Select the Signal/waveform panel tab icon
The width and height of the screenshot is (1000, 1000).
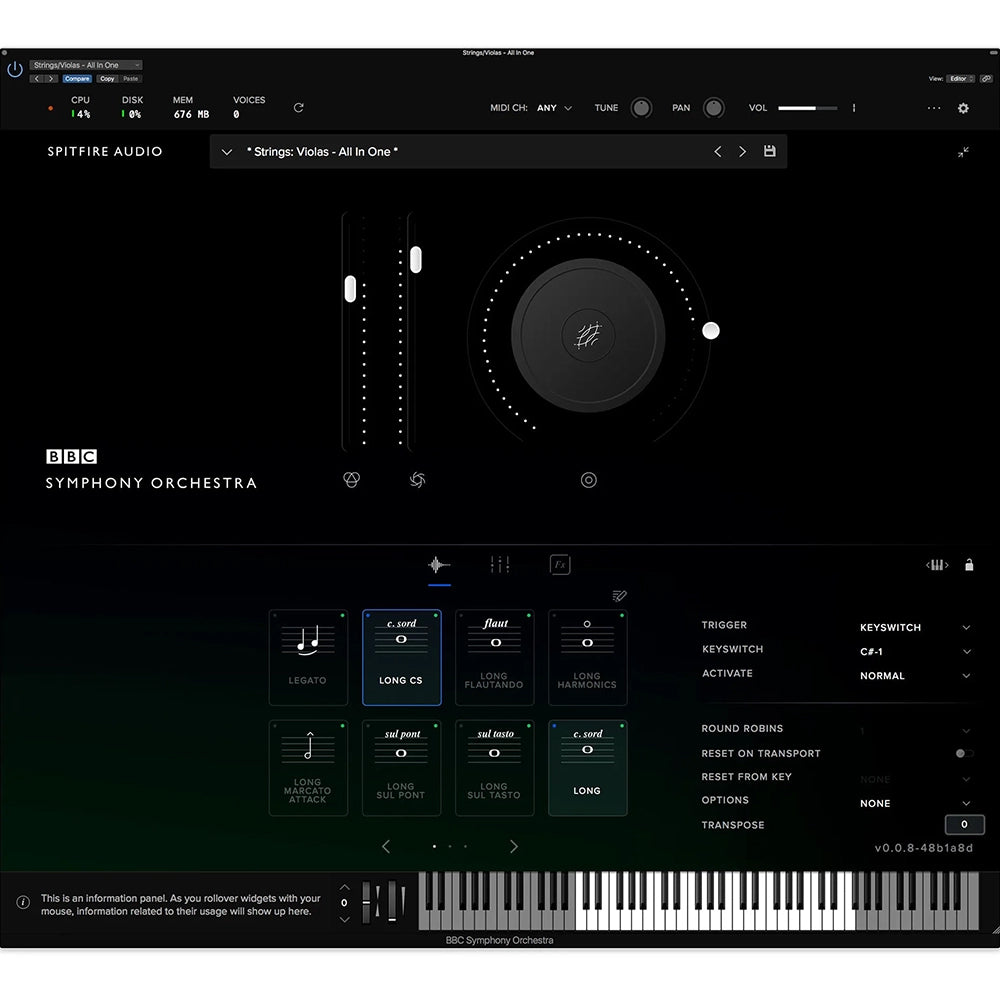[x=438, y=563]
